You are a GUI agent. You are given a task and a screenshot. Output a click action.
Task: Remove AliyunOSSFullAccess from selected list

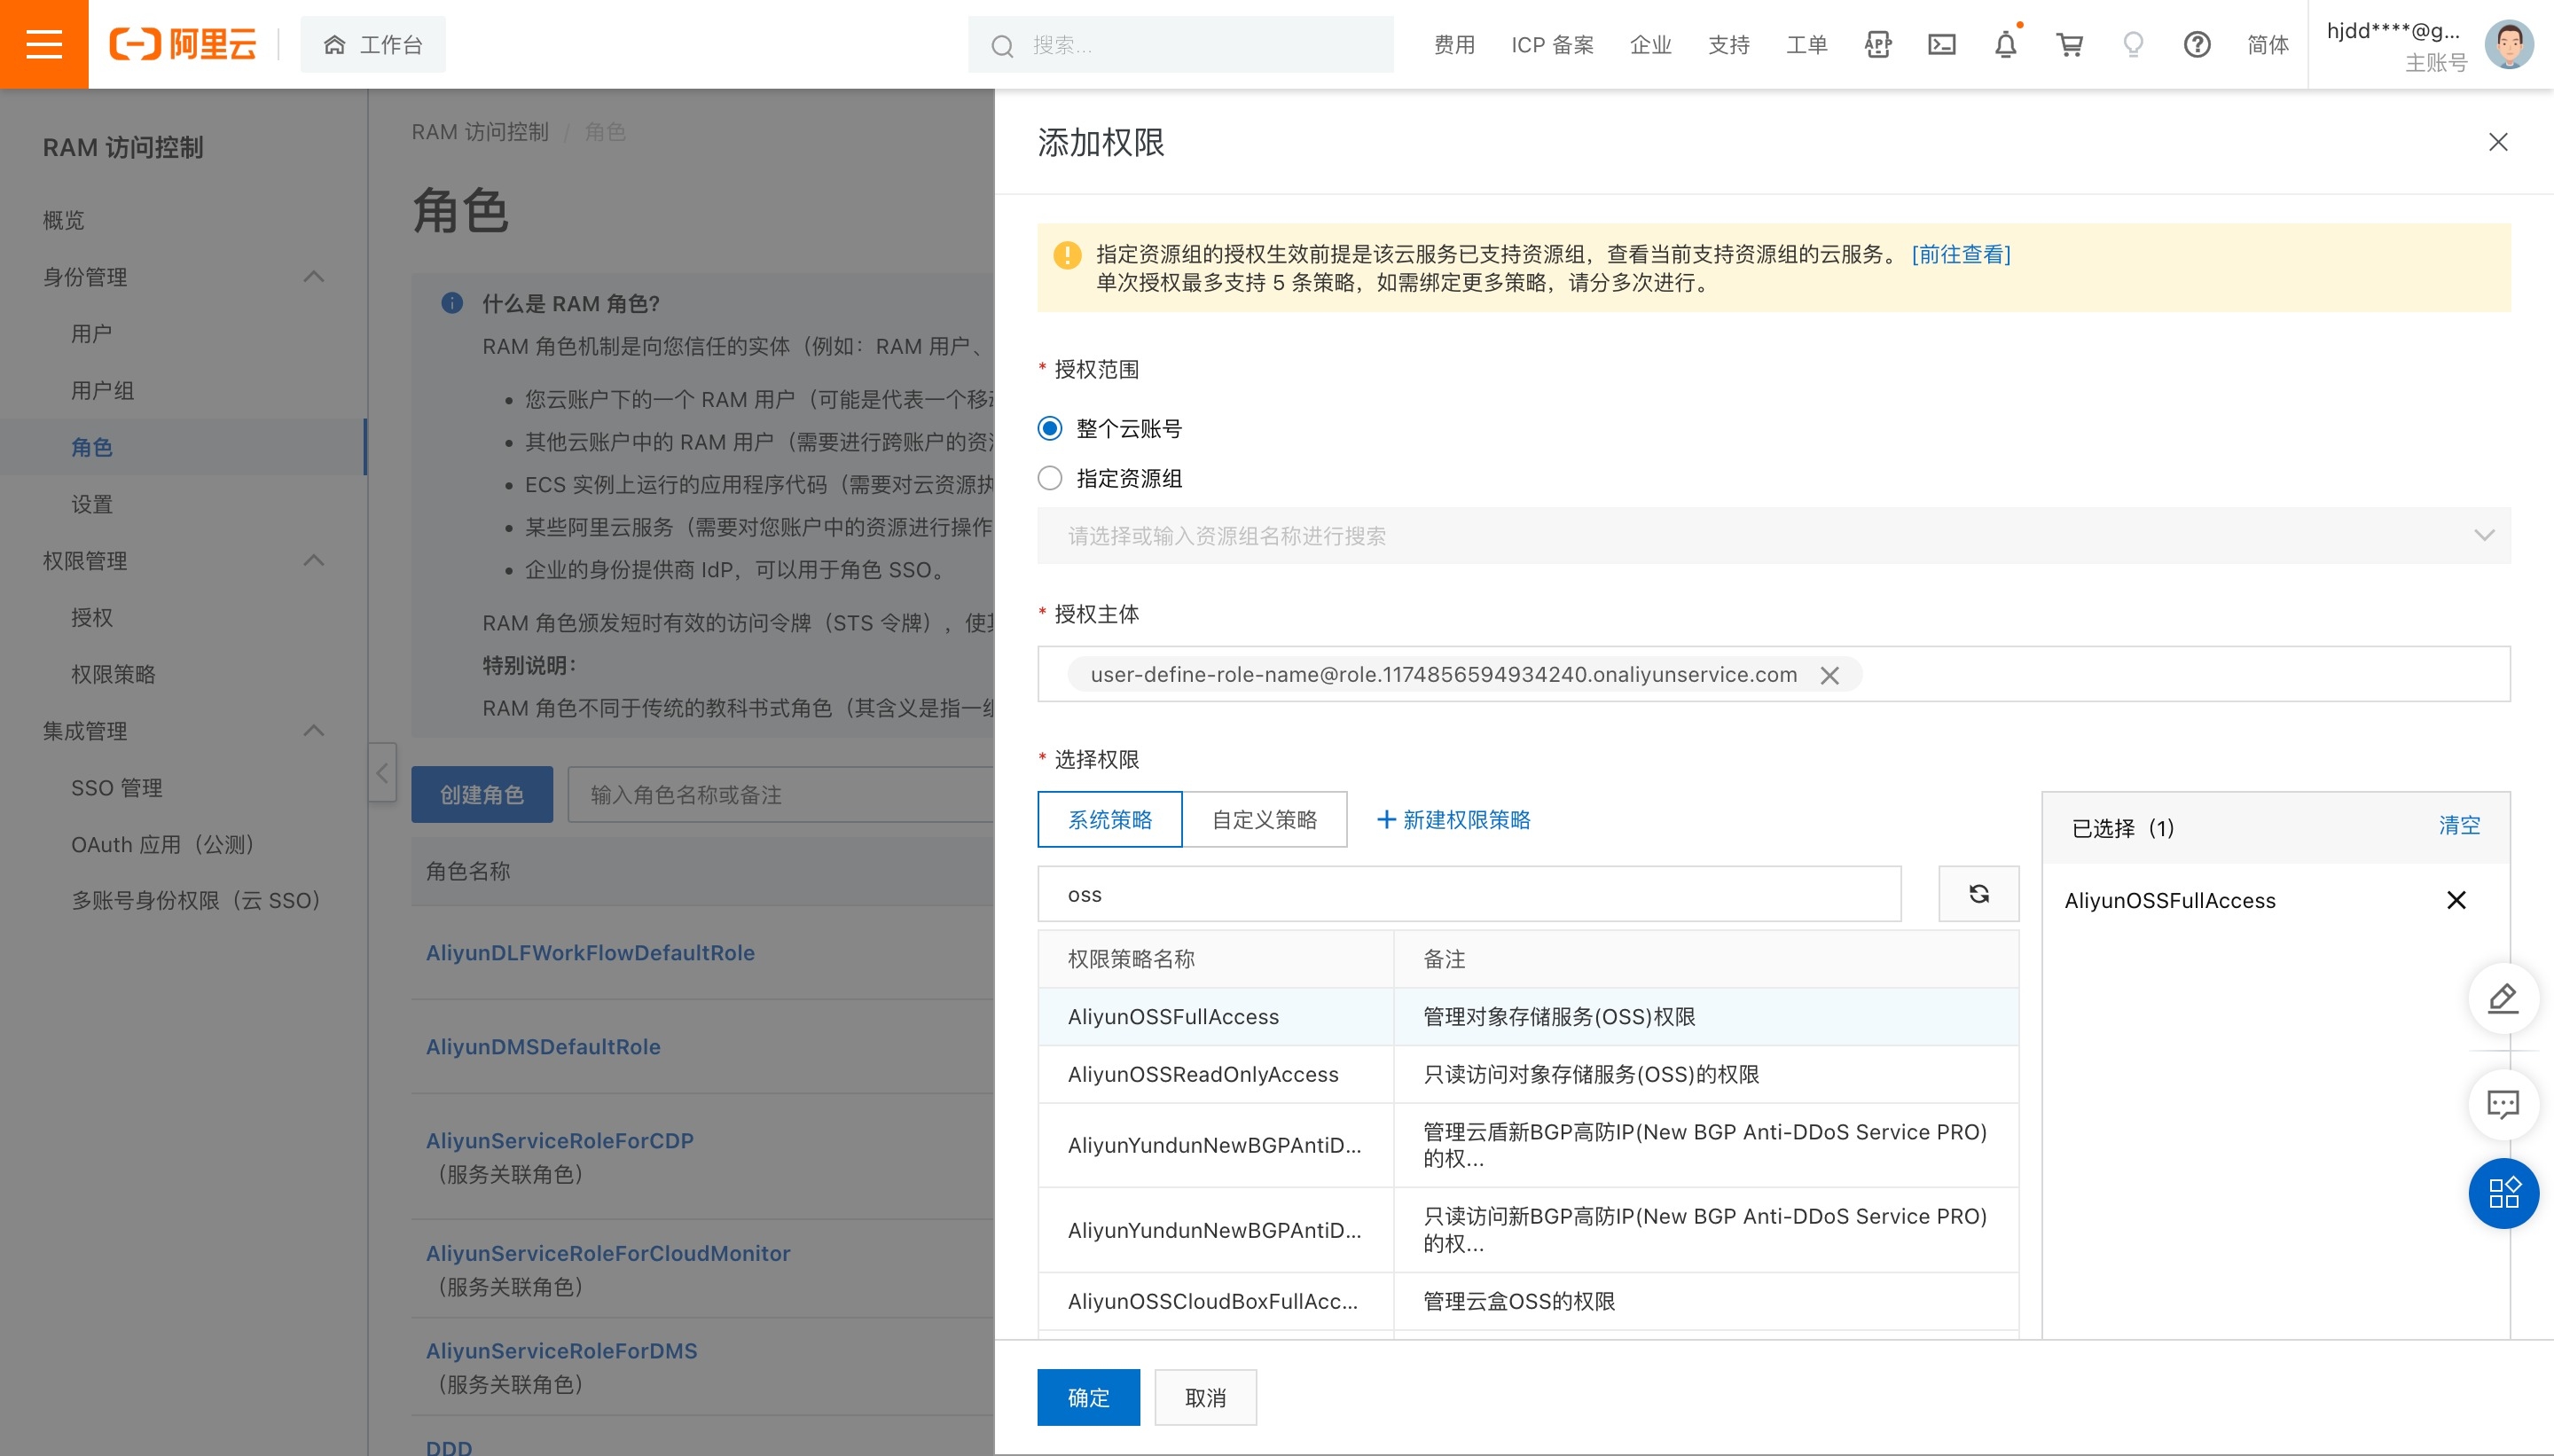click(x=2456, y=900)
